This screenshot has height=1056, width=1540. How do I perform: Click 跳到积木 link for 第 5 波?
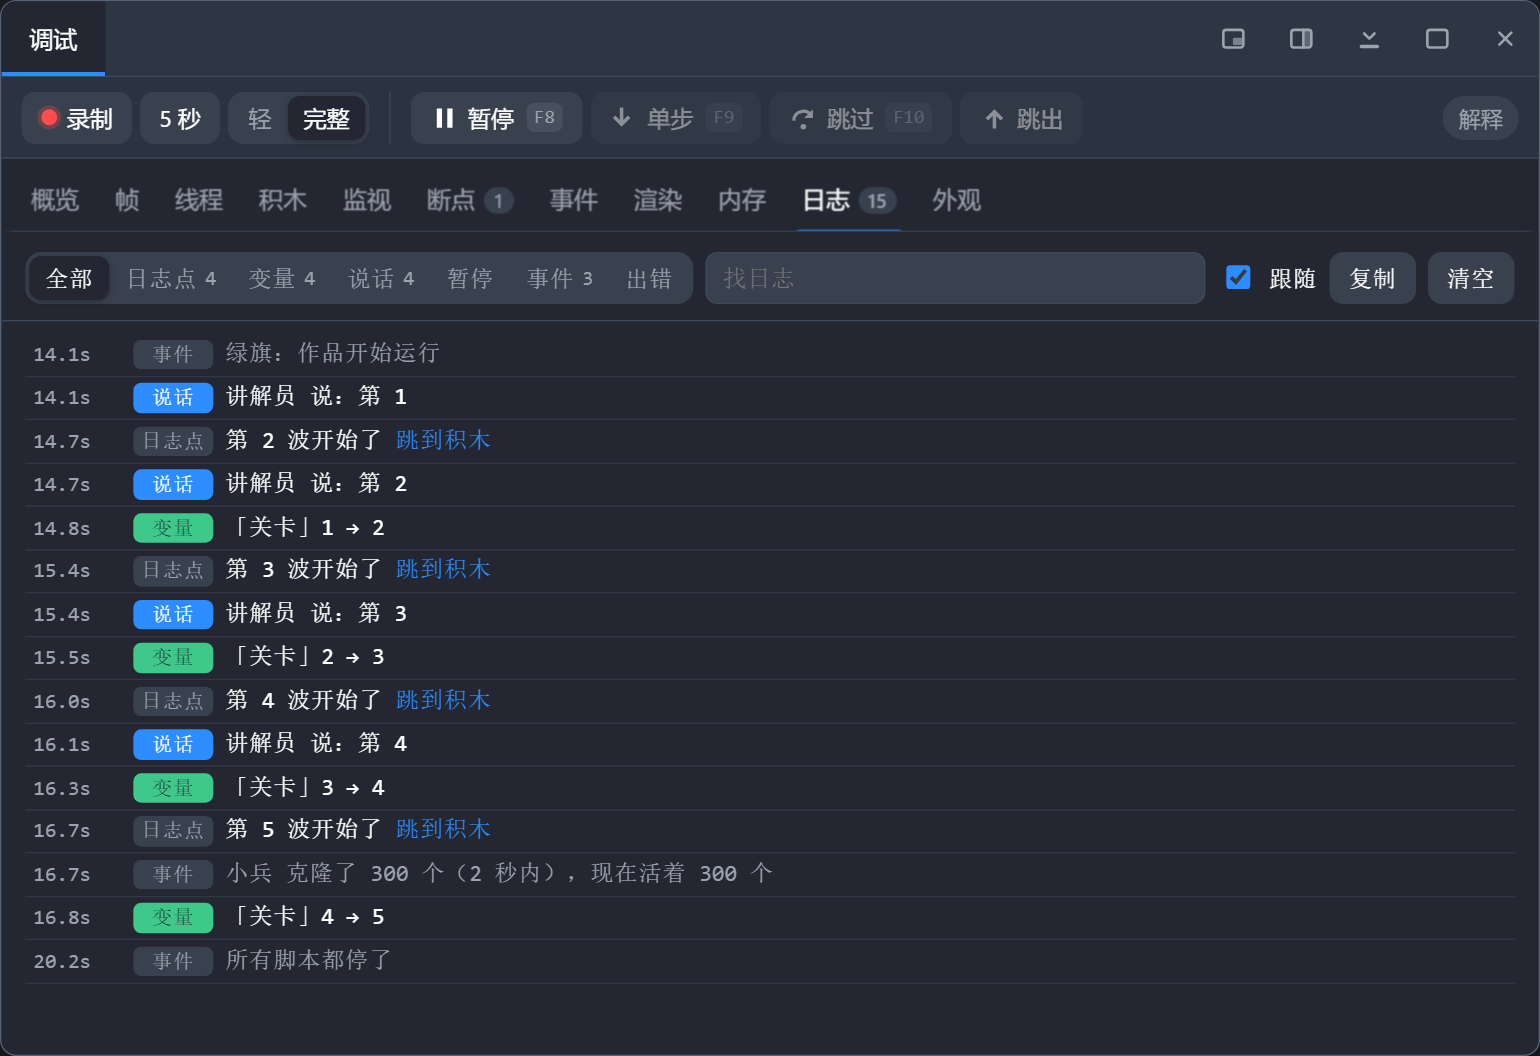[443, 829]
